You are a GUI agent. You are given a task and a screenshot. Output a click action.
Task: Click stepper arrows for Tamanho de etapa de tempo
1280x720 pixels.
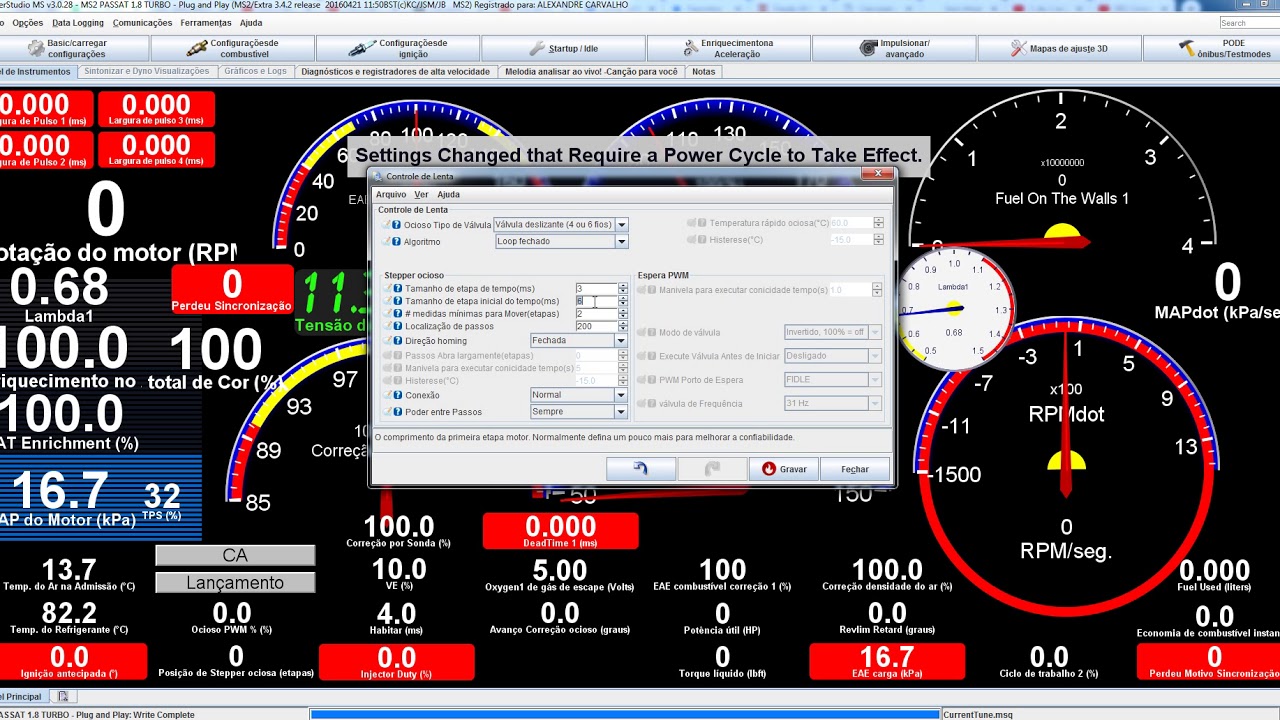622,289
